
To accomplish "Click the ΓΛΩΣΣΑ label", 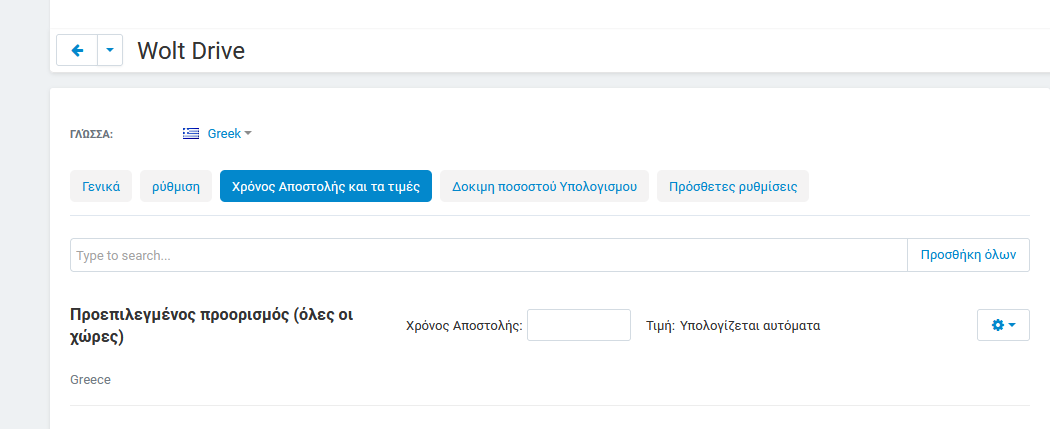I will point(92,134).
